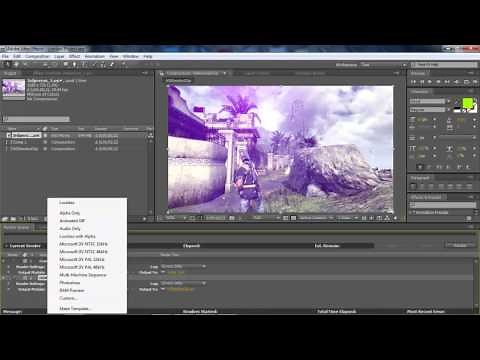The height and width of the screenshot is (360, 480).
Task: Pick a color with Character panel eyedropper
Action: (x=456, y=102)
